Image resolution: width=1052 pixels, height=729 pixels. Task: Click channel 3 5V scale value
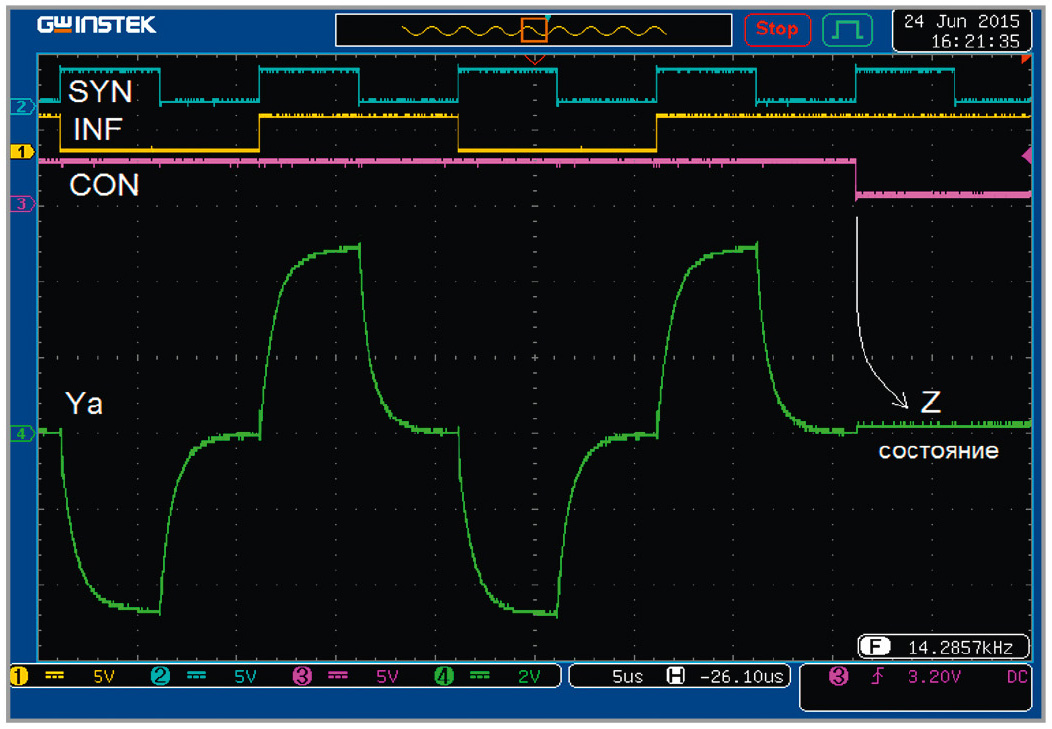coord(387,677)
